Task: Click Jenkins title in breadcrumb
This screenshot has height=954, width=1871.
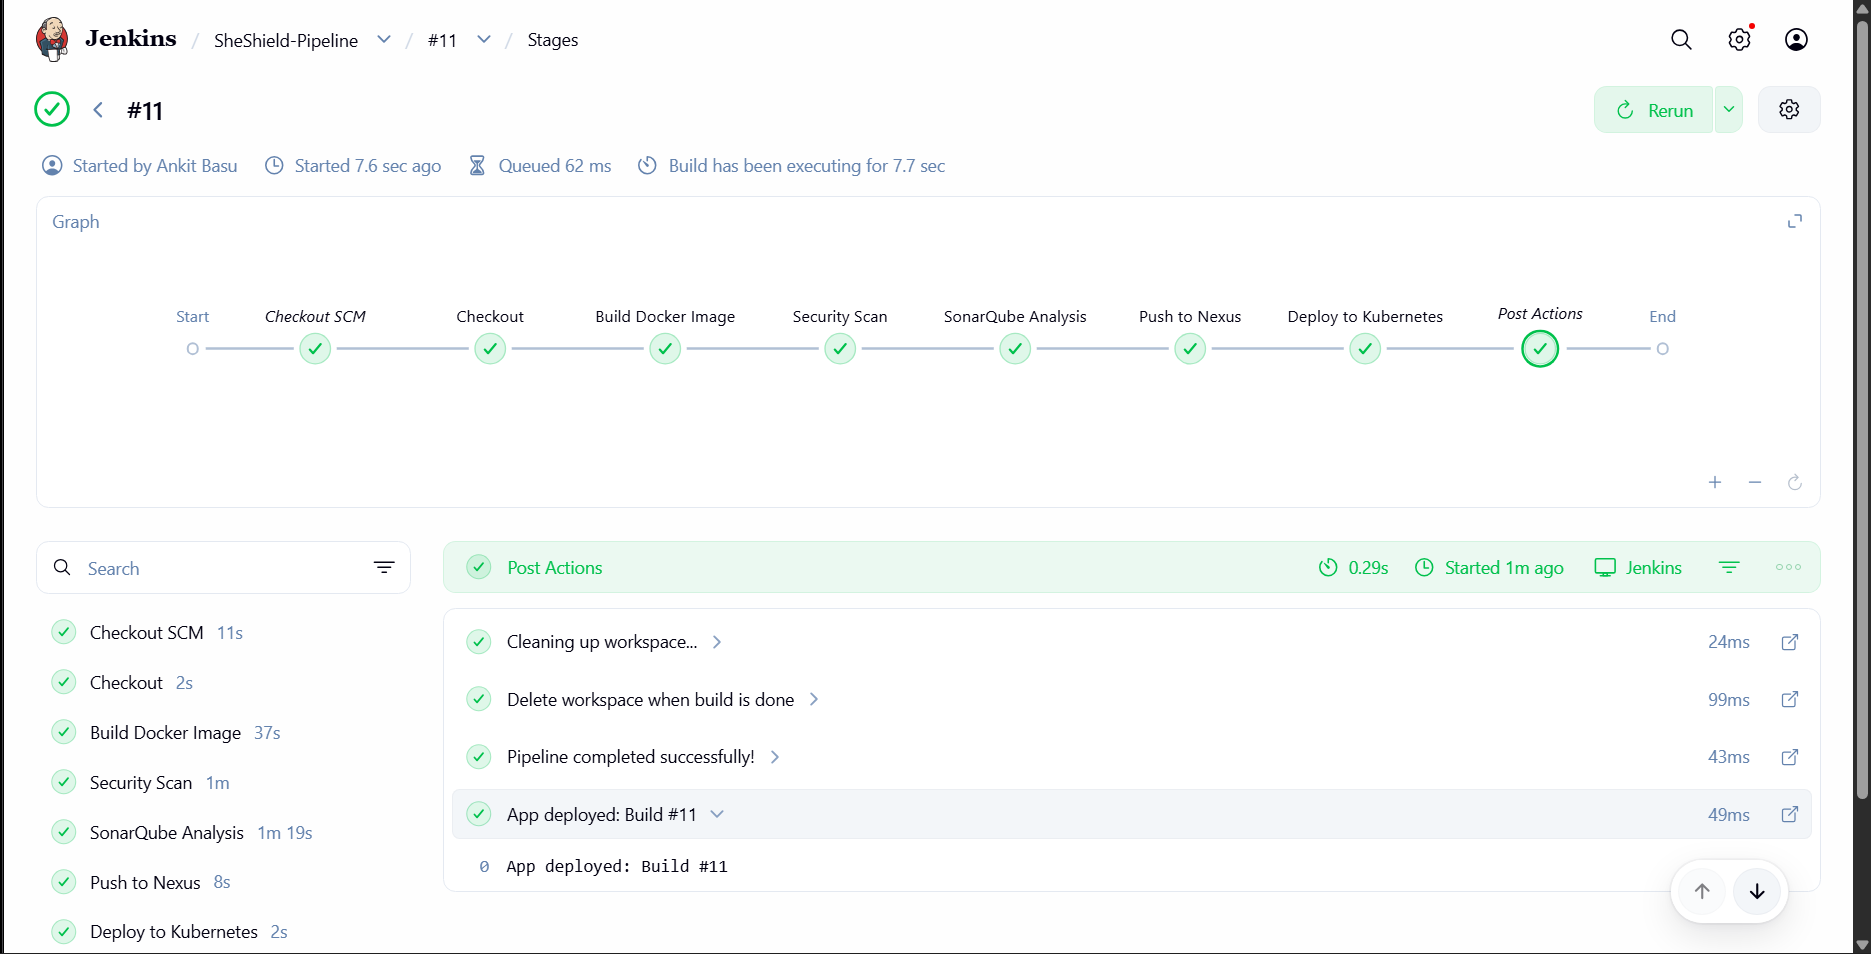Action: point(131,39)
